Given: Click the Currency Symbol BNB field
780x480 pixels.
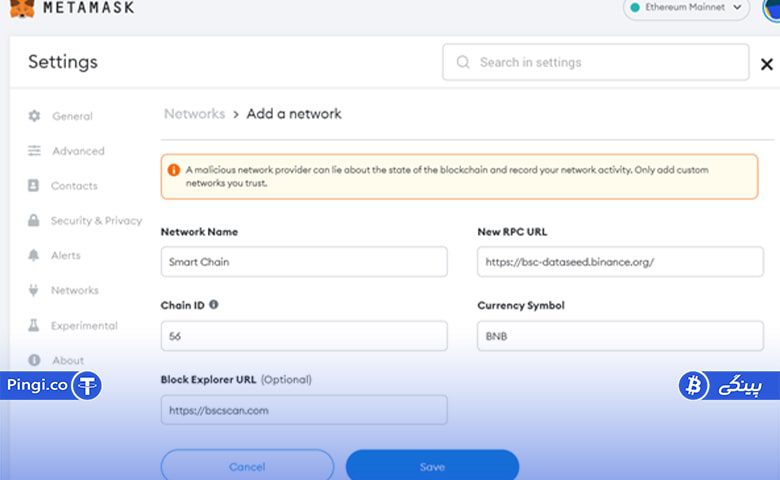Looking at the screenshot, I should (x=620, y=336).
